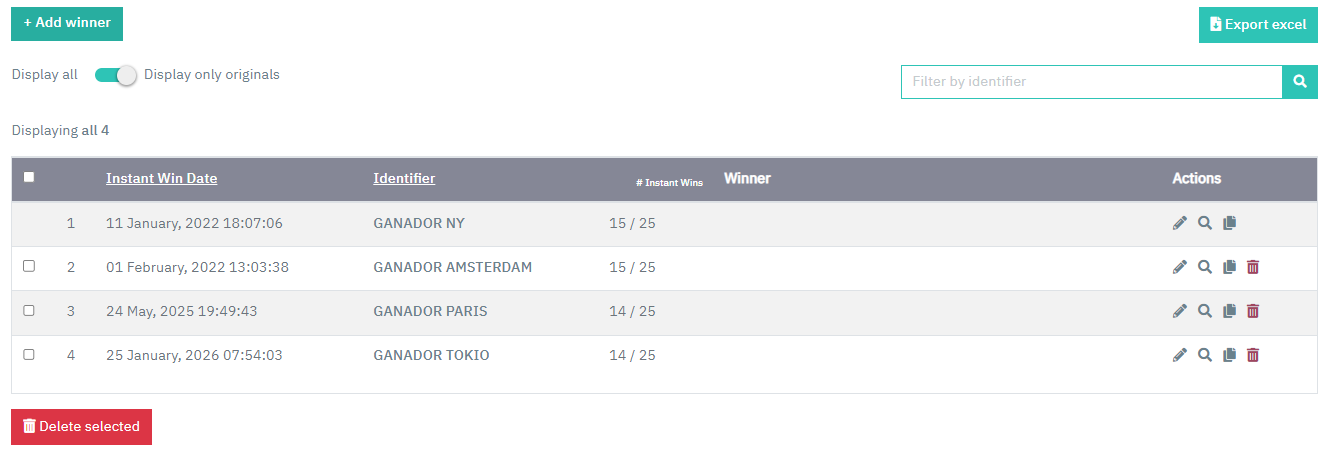Sort table by Identifier column
The width and height of the screenshot is (1323, 457).
404,179
